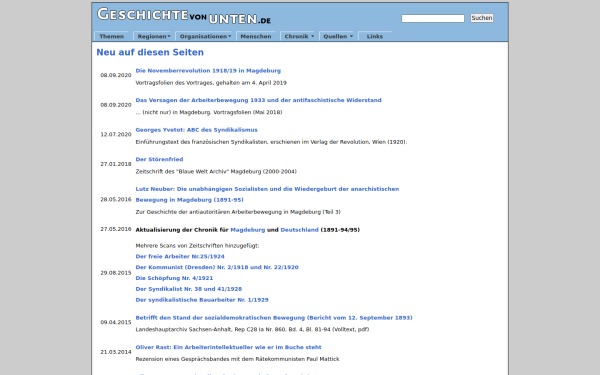Click the Zeitschrift des Blaue Welt Archiv description

216,172
